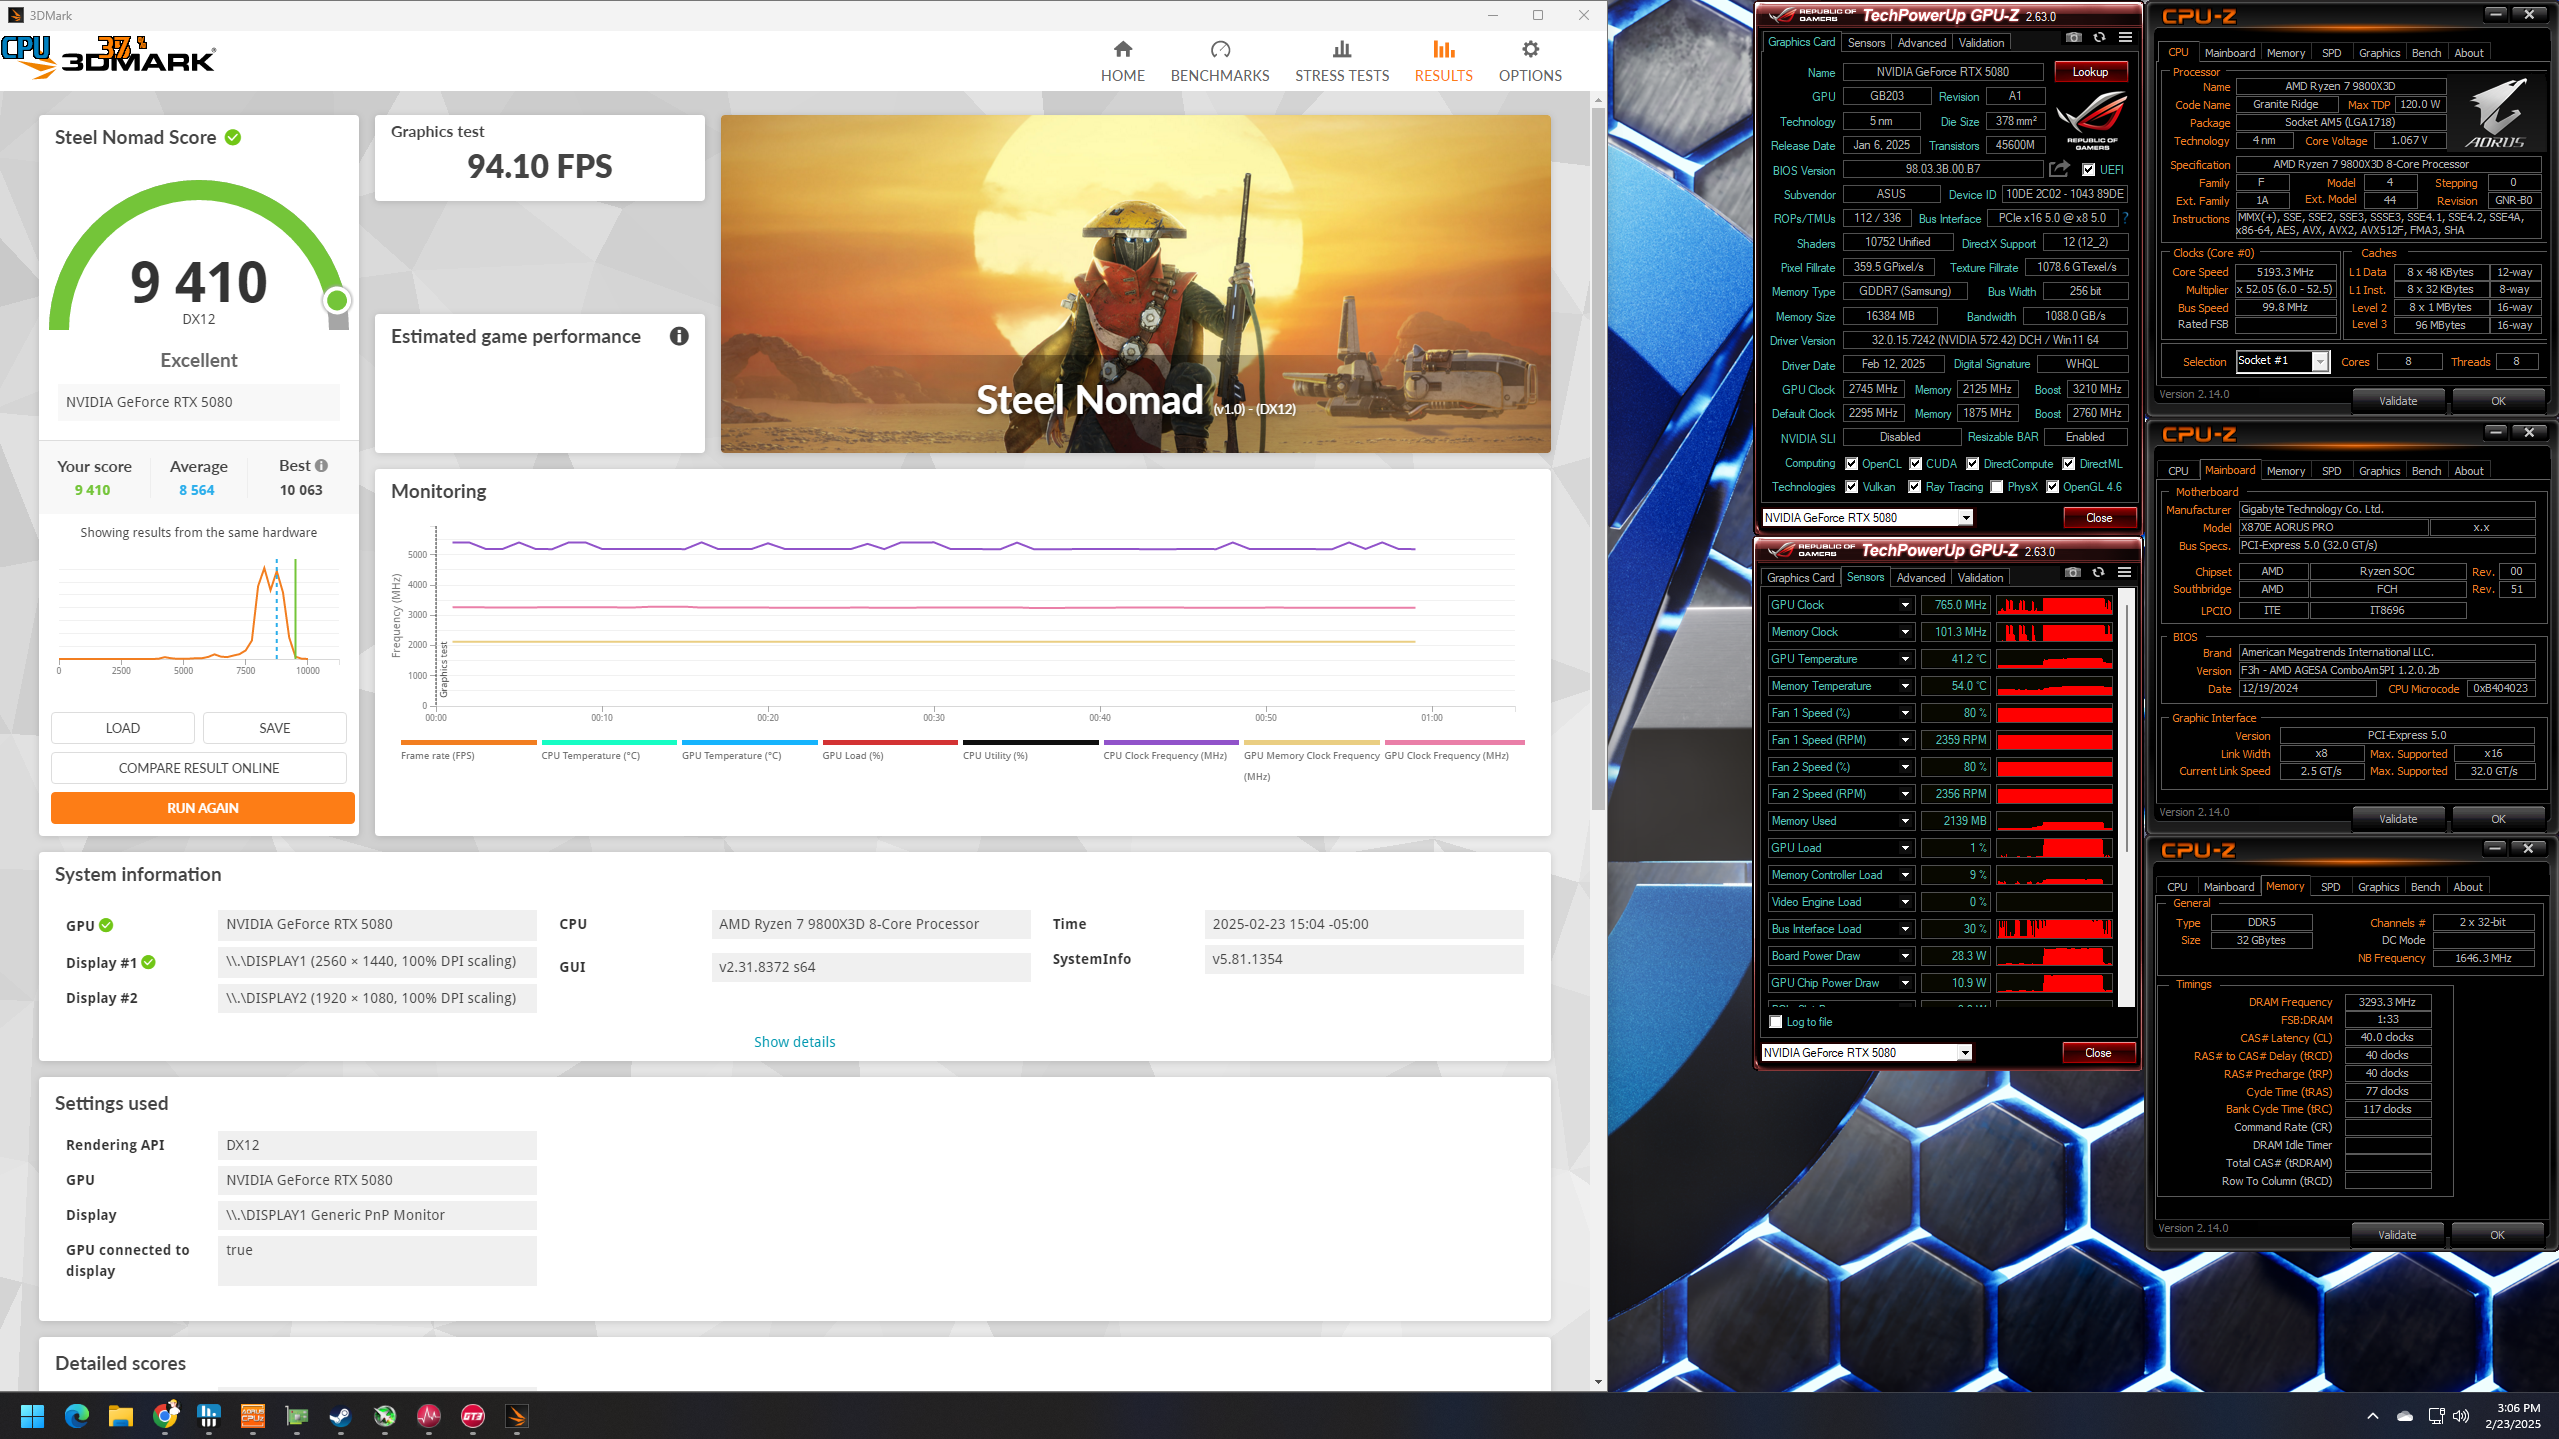Click the Lookup button in GPU-Z
2559x1439 pixels.
2090,72
